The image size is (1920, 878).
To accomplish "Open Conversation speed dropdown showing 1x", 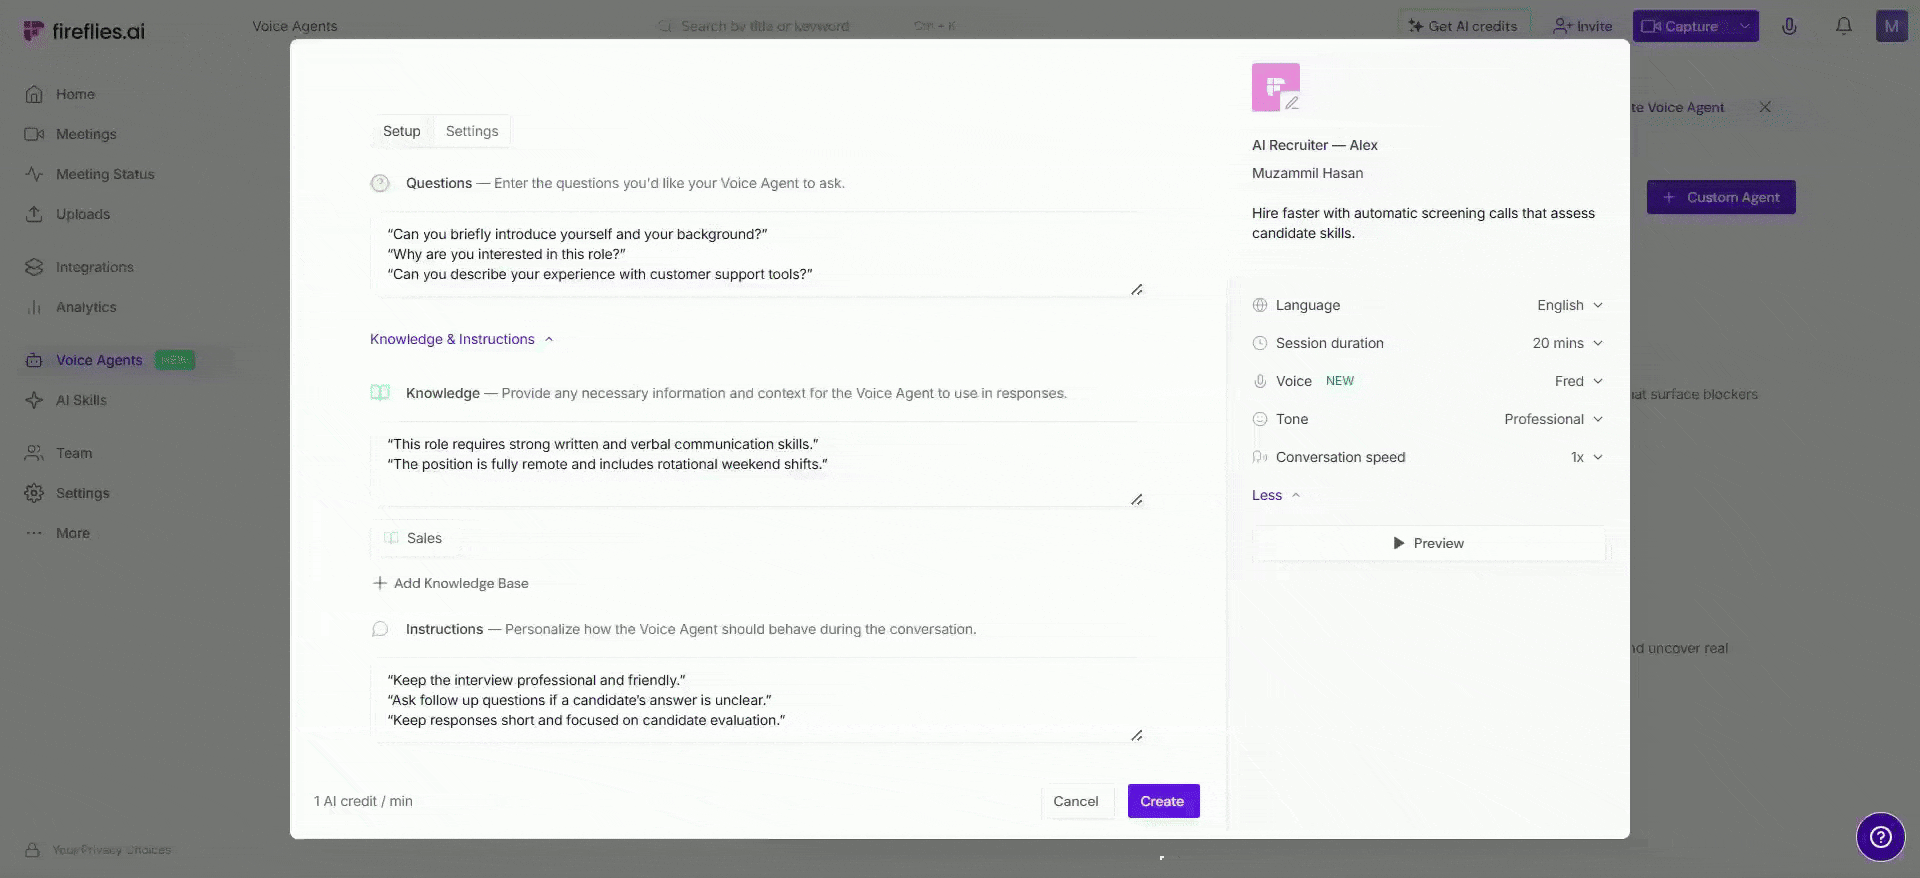I will (x=1586, y=457).
